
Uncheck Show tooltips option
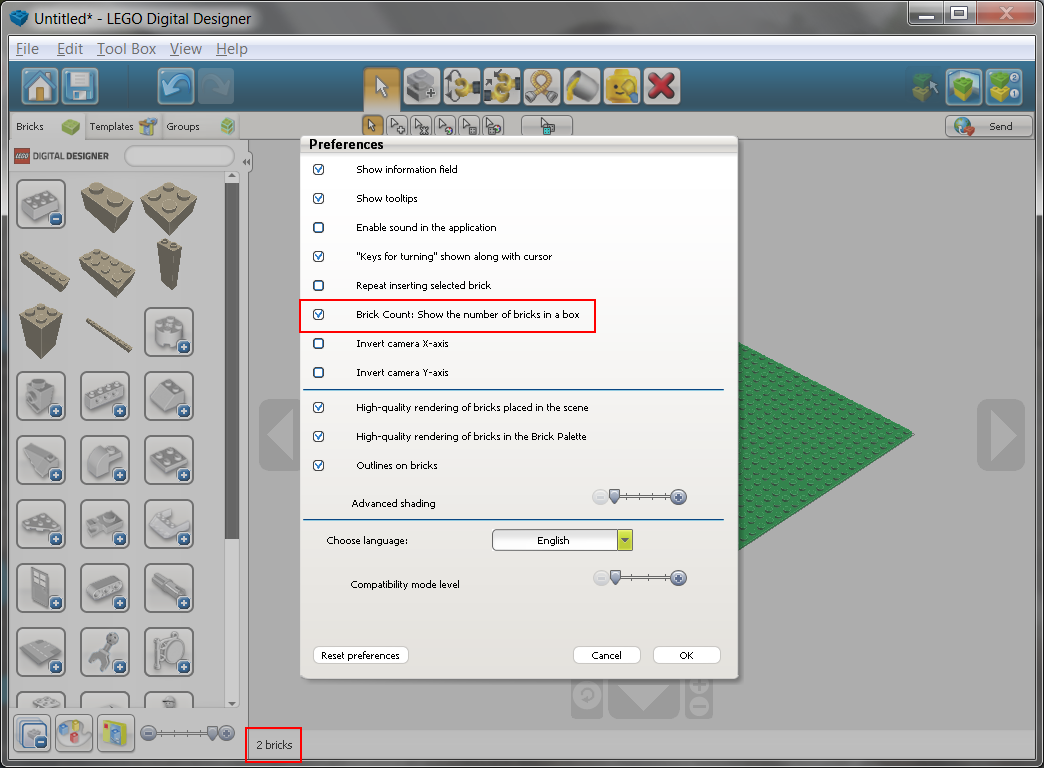click(318, 198)
